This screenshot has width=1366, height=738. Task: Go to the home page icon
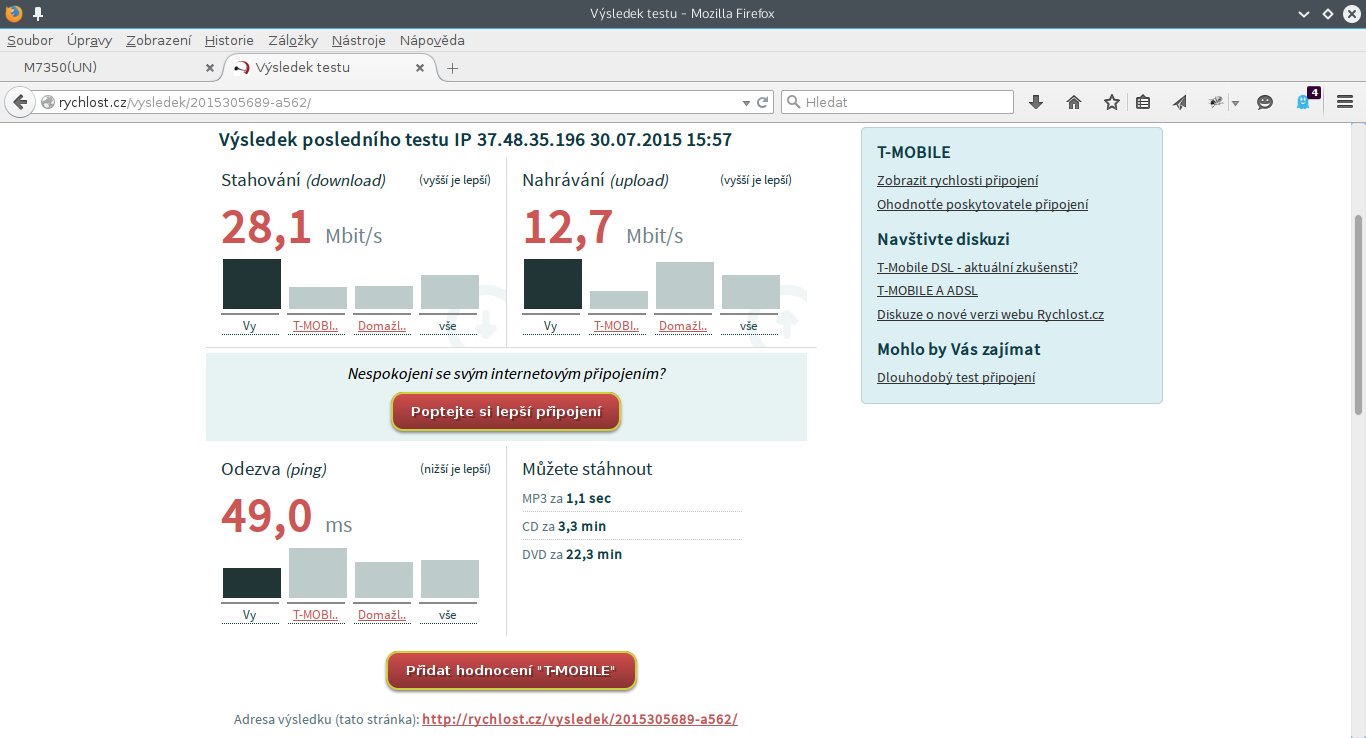pos(1074,102)
